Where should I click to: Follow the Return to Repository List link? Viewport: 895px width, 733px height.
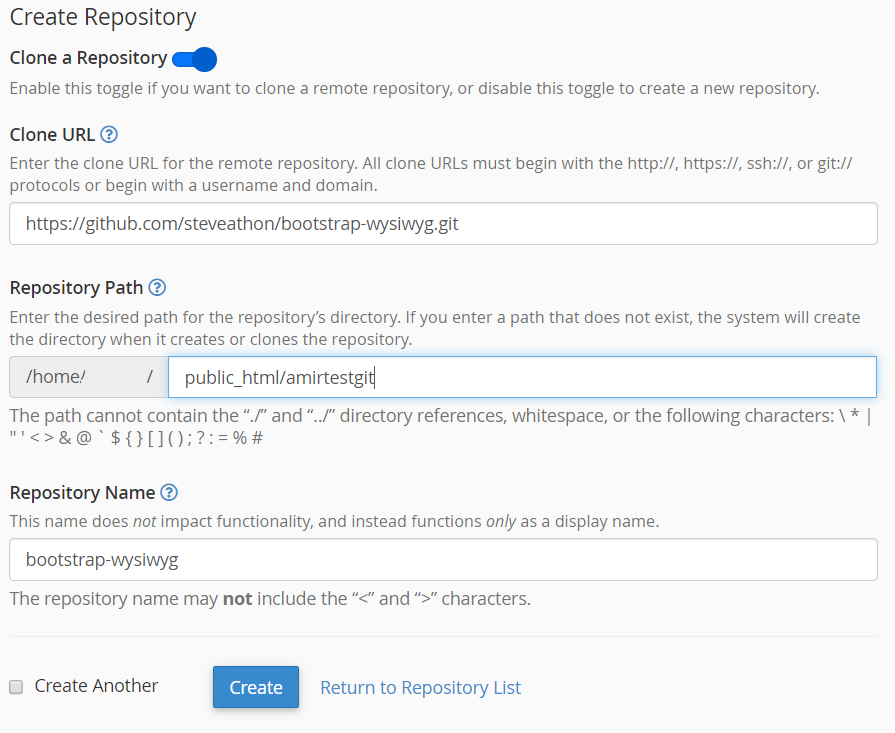[420, 687]
